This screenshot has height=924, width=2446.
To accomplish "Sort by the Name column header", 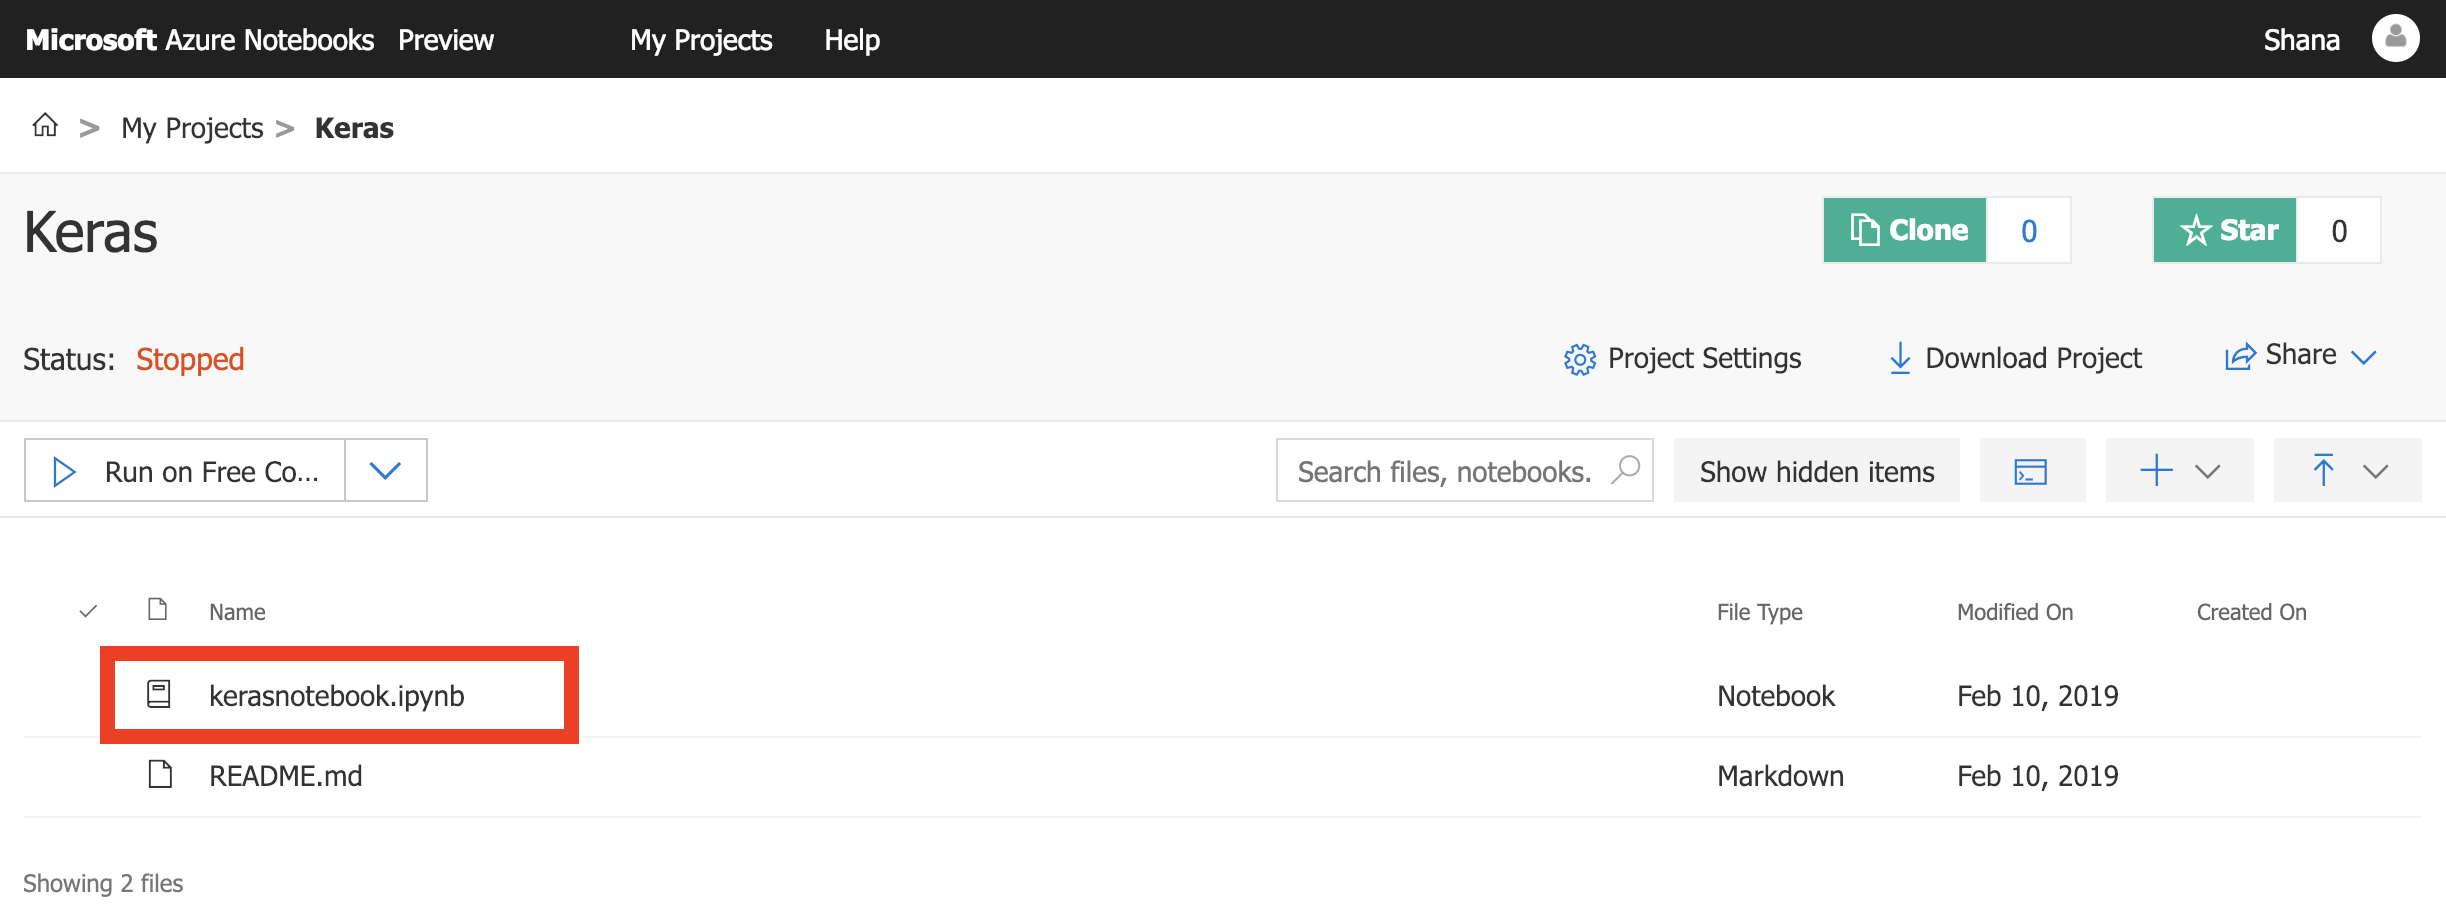I will pos(237,612).
